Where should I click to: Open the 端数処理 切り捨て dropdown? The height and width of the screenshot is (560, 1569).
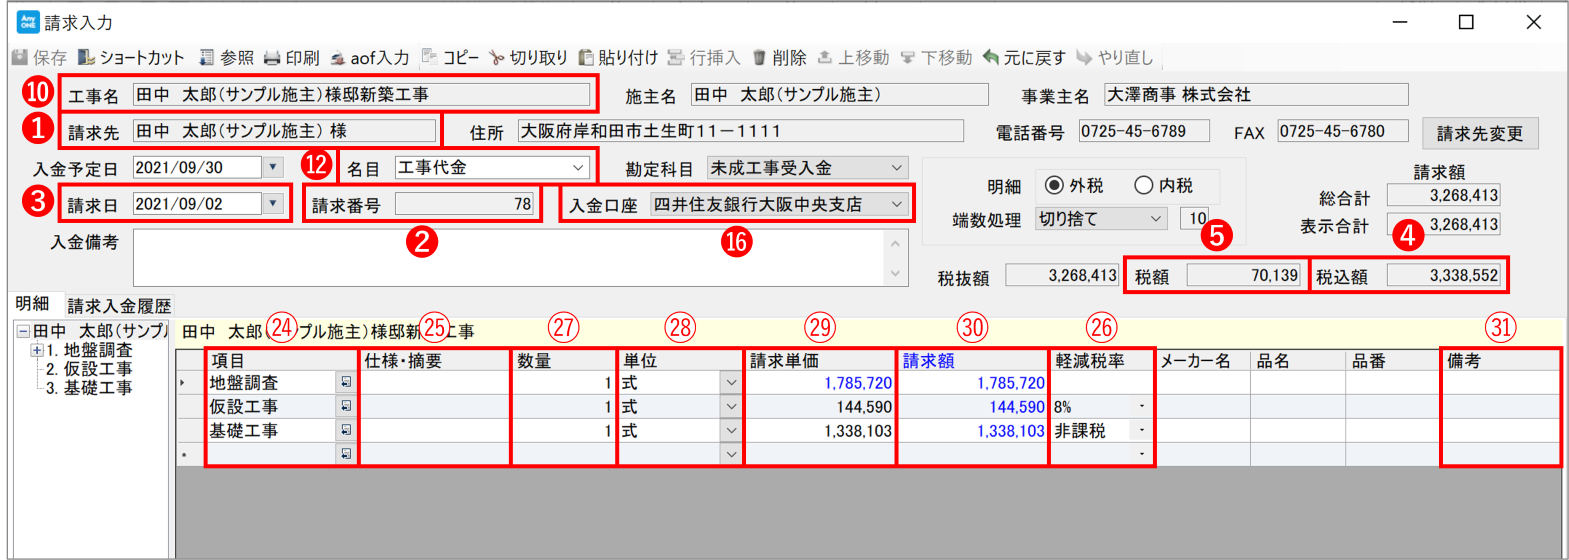click(x=1156, y=218)
